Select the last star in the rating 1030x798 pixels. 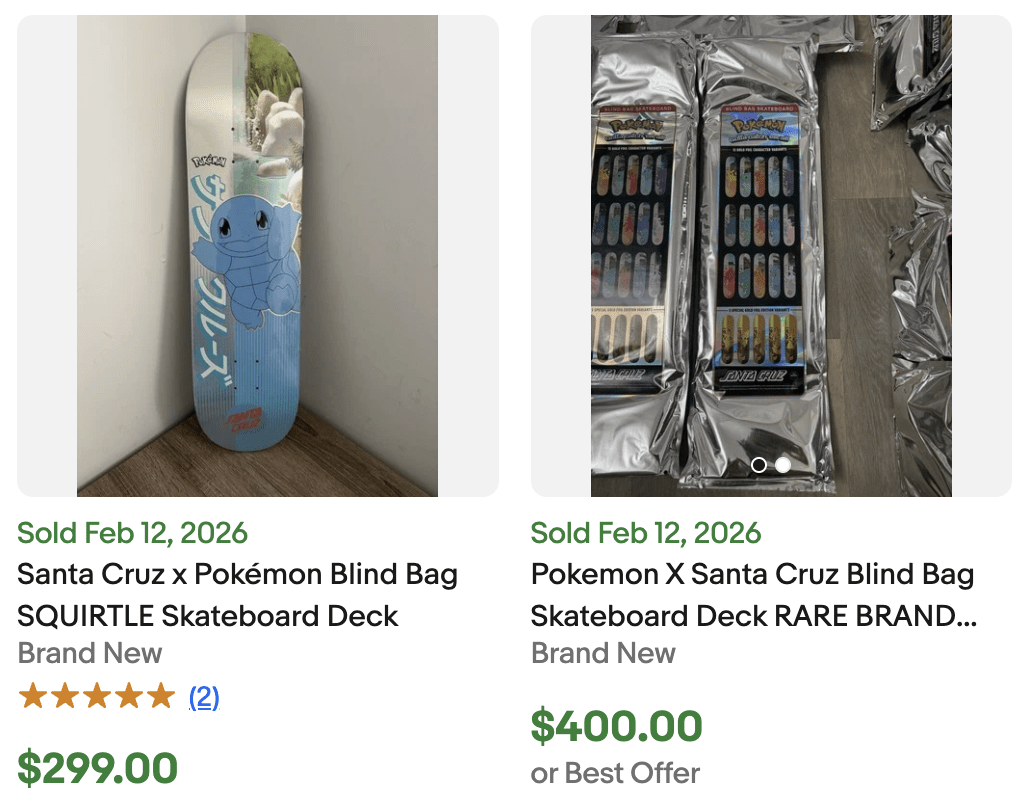click(x=162, y=694)
